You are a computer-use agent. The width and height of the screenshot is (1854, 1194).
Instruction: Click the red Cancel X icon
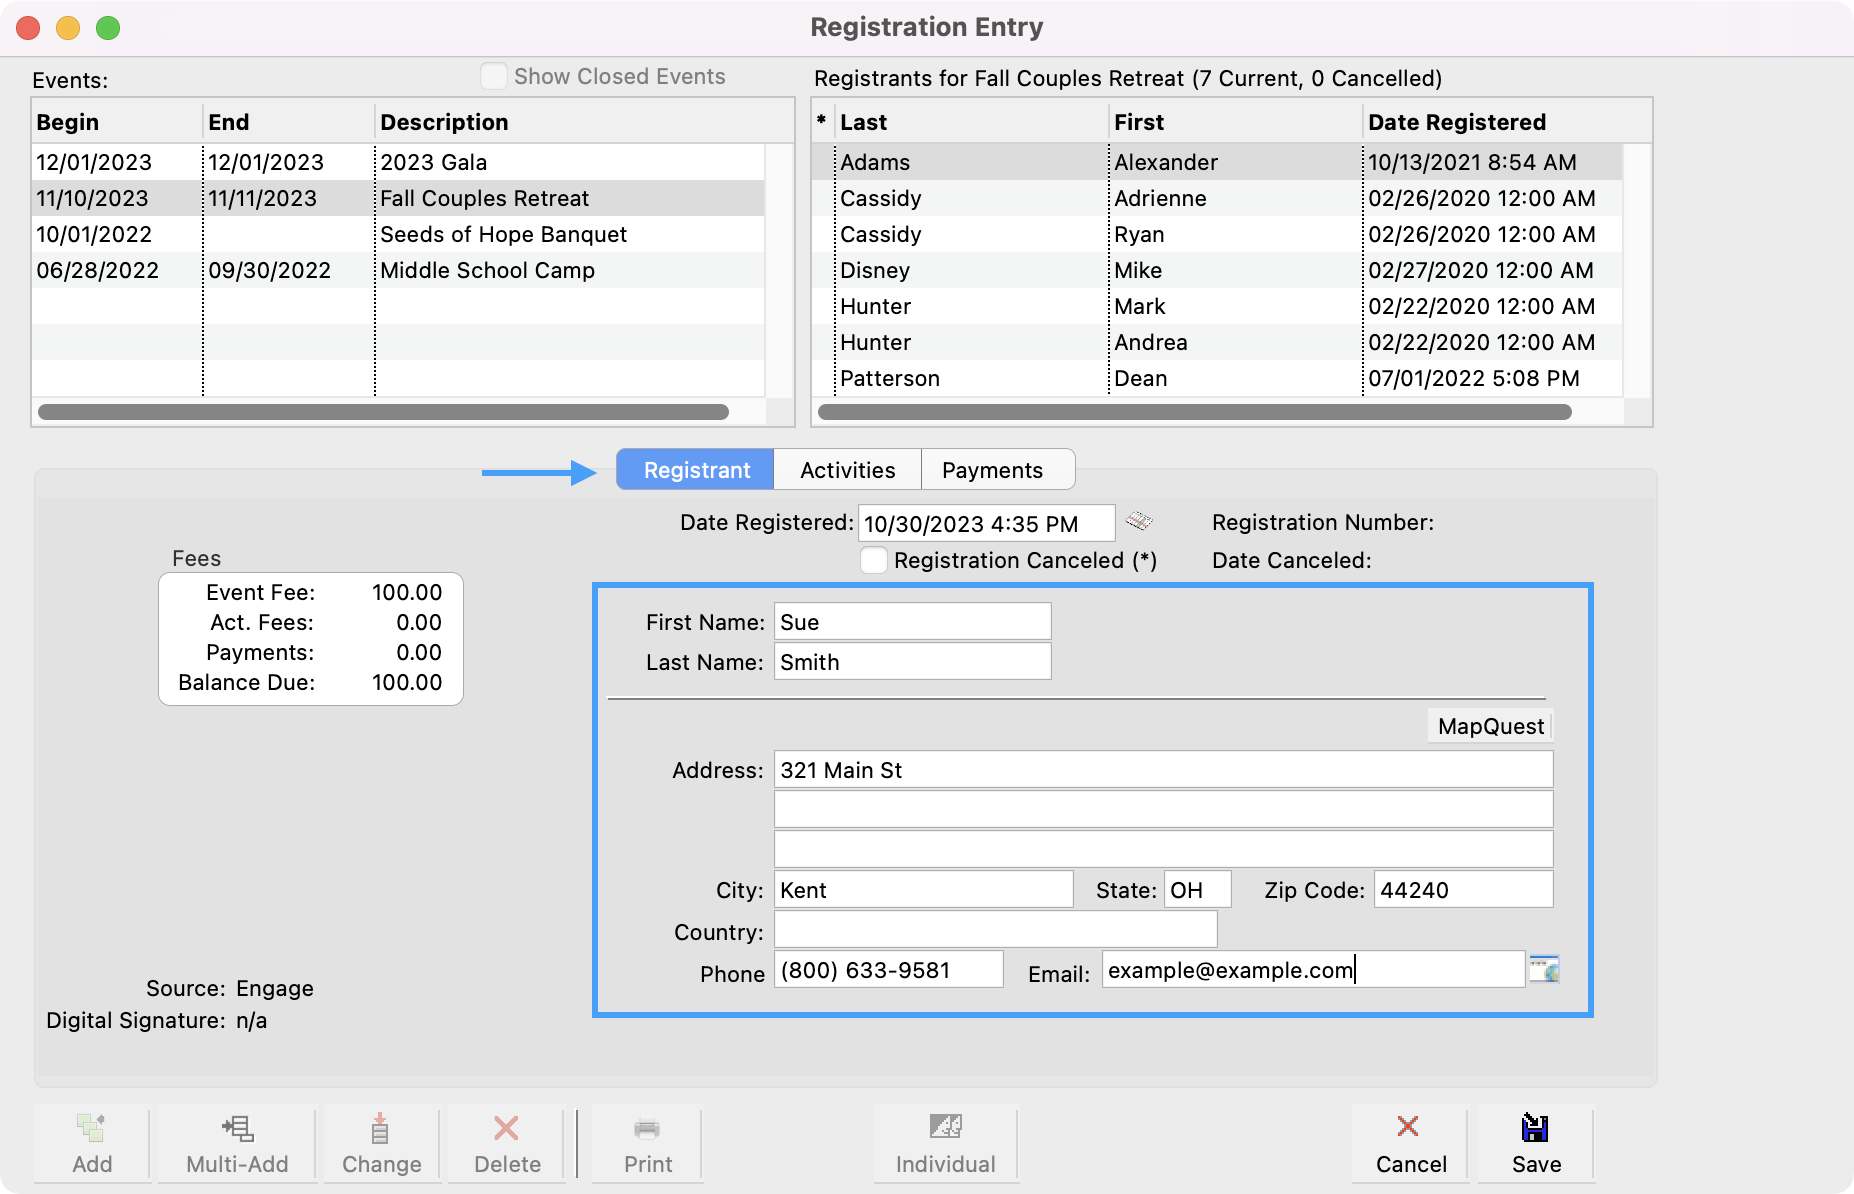[1408, 1127]
